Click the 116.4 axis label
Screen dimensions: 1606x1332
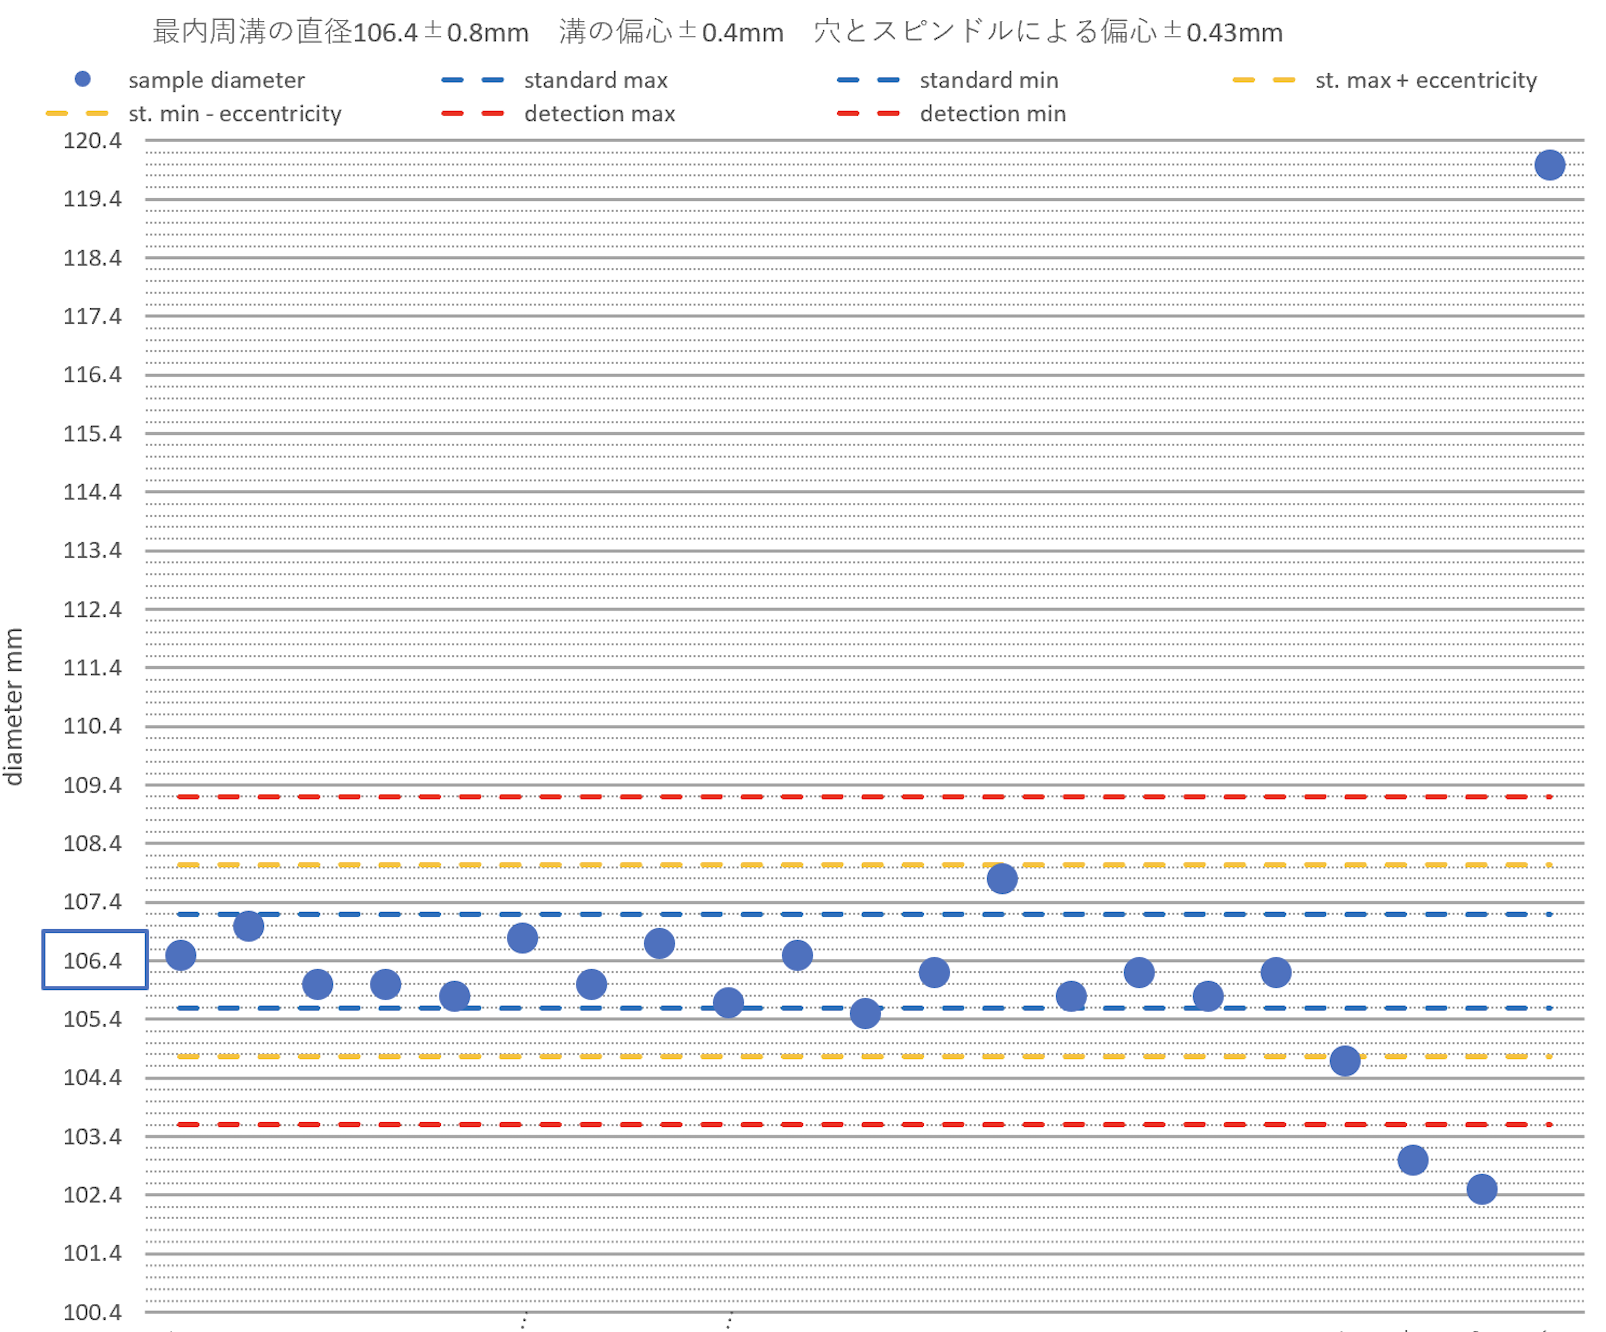pyautogui.click(x=93, y=375)
